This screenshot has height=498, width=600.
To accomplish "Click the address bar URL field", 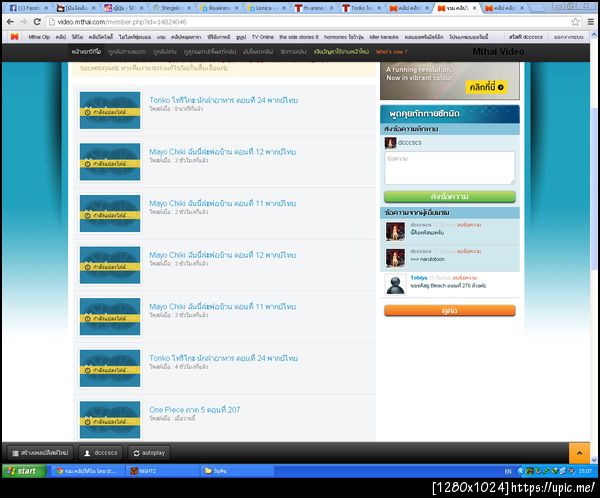I will pos(306,22).
